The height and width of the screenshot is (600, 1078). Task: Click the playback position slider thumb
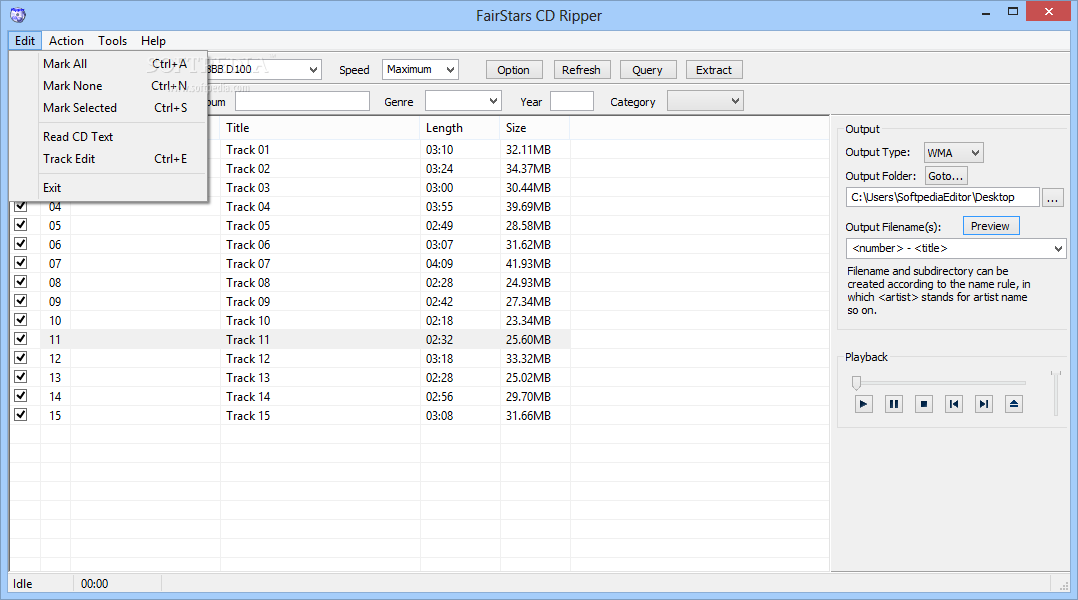tap(856, 383)
